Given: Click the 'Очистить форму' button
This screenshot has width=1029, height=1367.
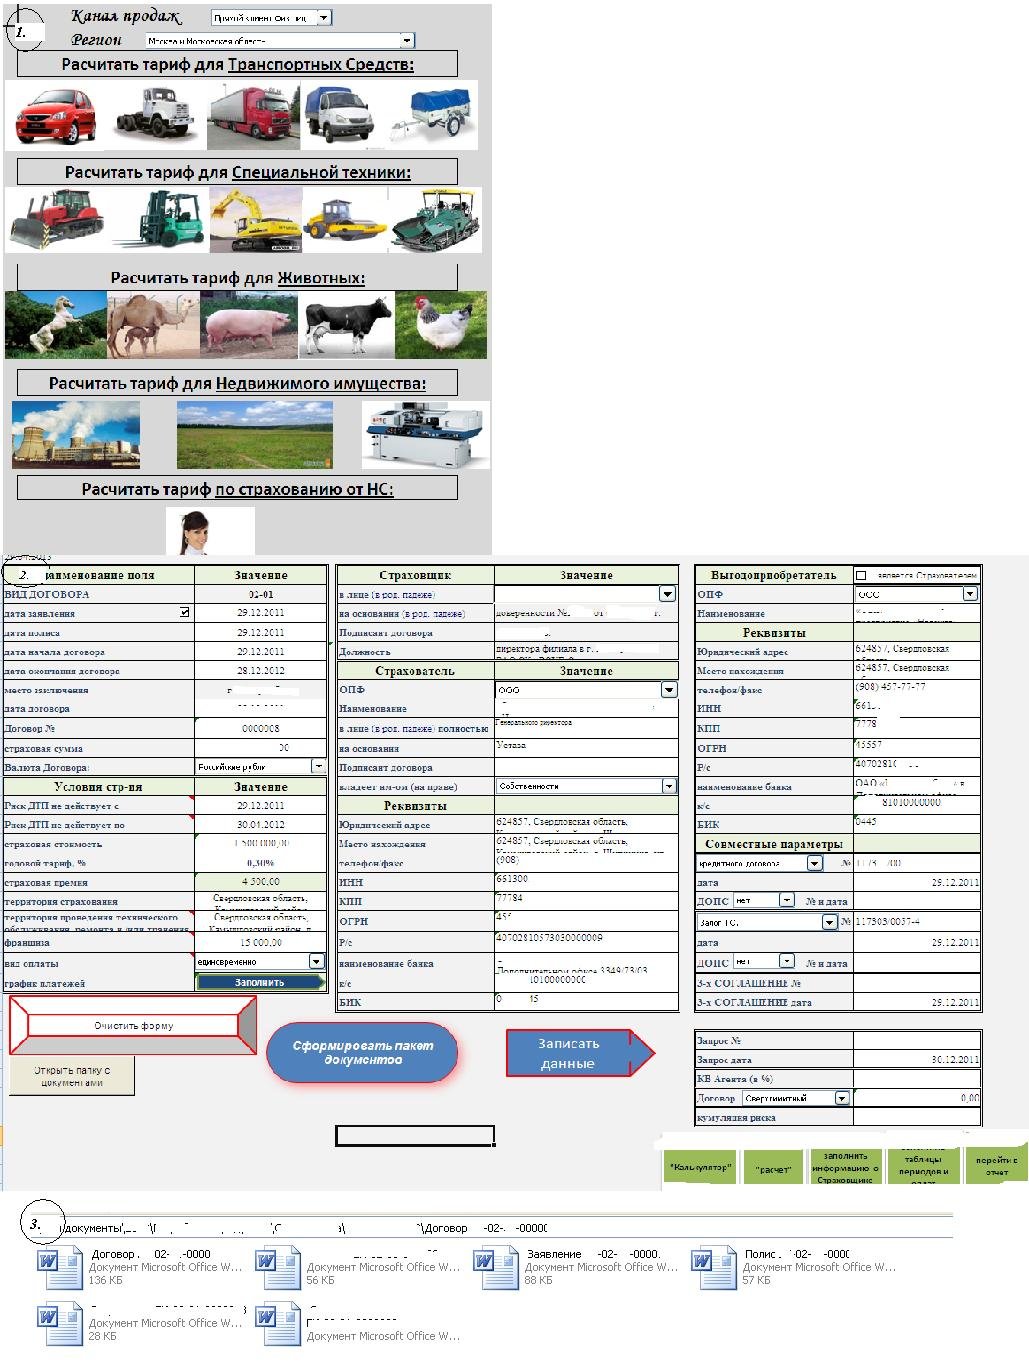Looking at the screenshot, I should (133, 1025).
